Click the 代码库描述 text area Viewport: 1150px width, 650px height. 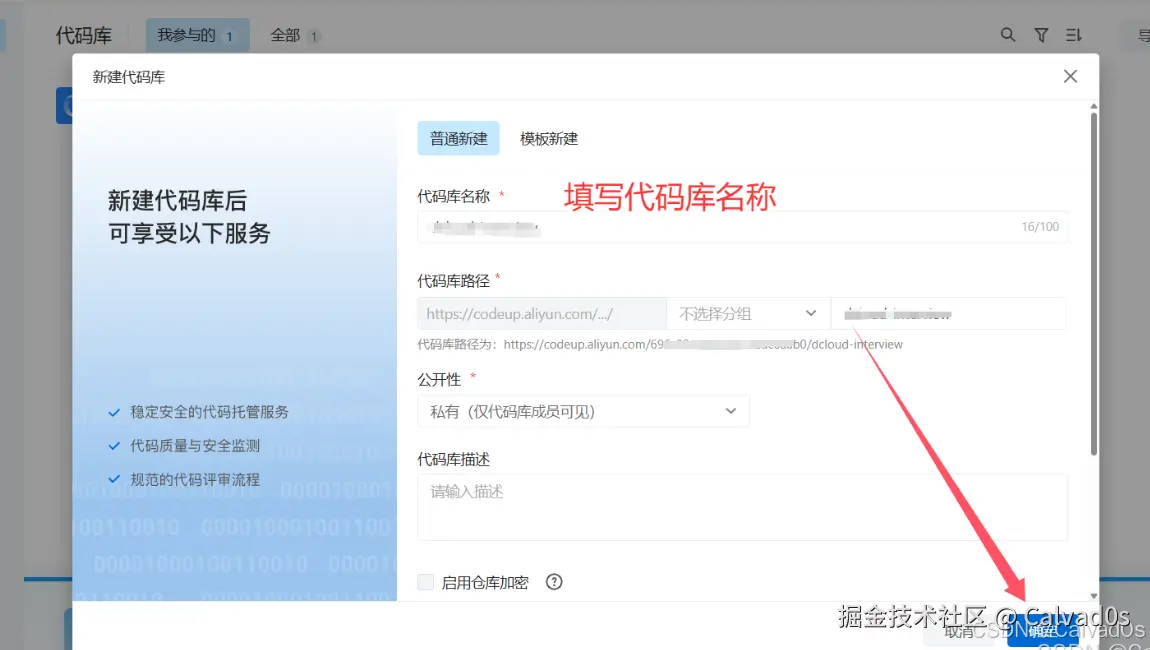pyautogui.click(x=742, y=507)
